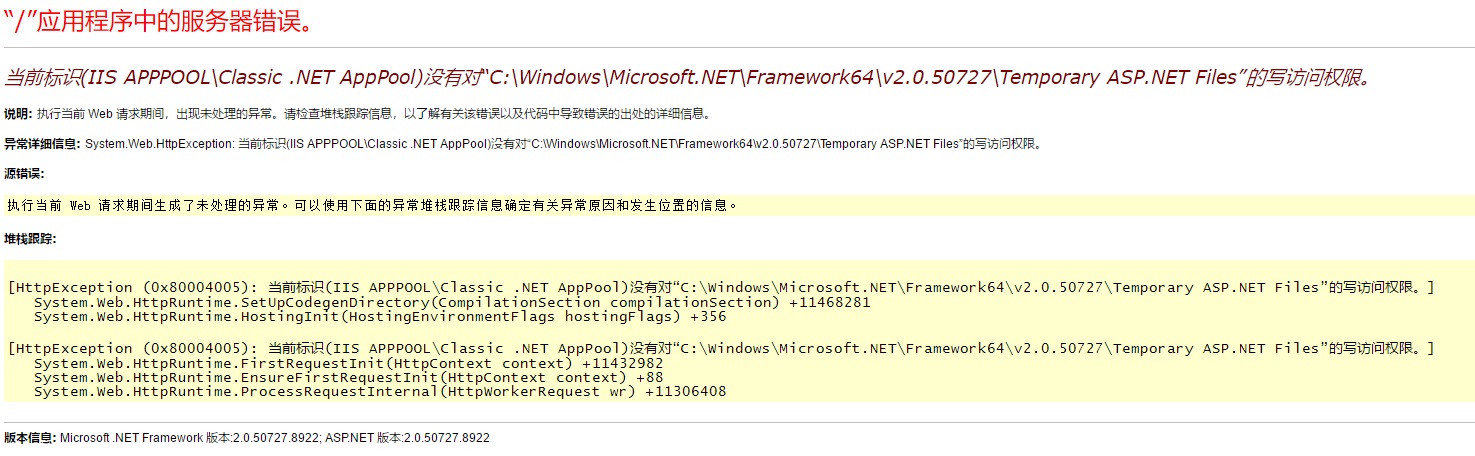Click the second HttpException (0x80004005) line
This screenshot has height=456, width=1475.
[x=721, y=348]
